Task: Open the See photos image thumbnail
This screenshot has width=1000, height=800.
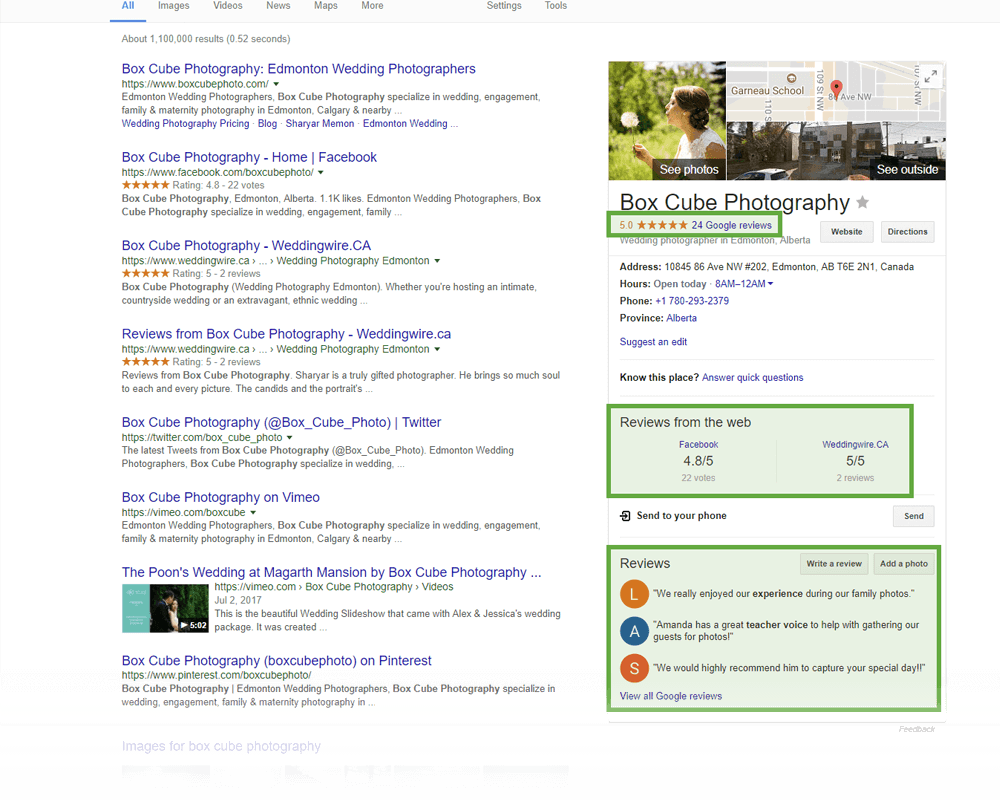Action: tap(667, 121)
